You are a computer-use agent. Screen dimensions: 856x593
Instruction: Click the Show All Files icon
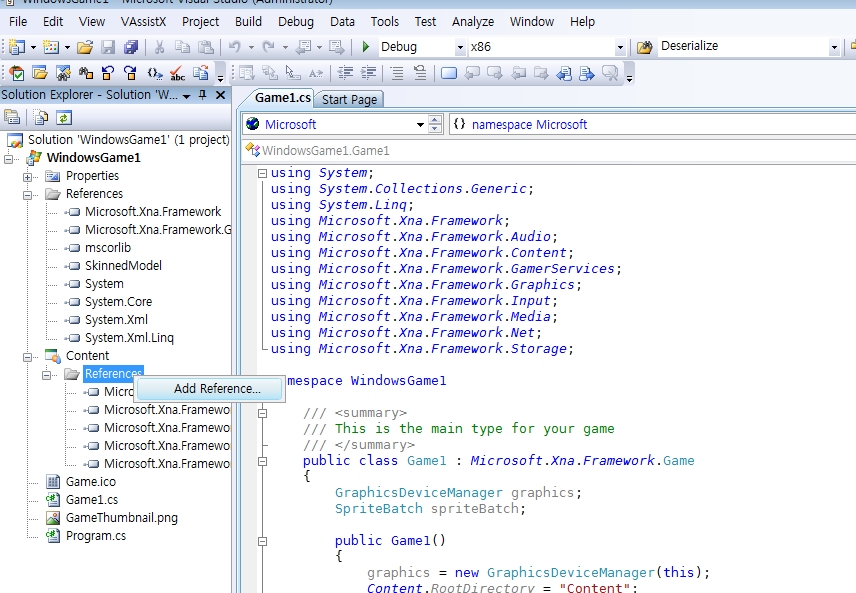[x=41, y=117]
